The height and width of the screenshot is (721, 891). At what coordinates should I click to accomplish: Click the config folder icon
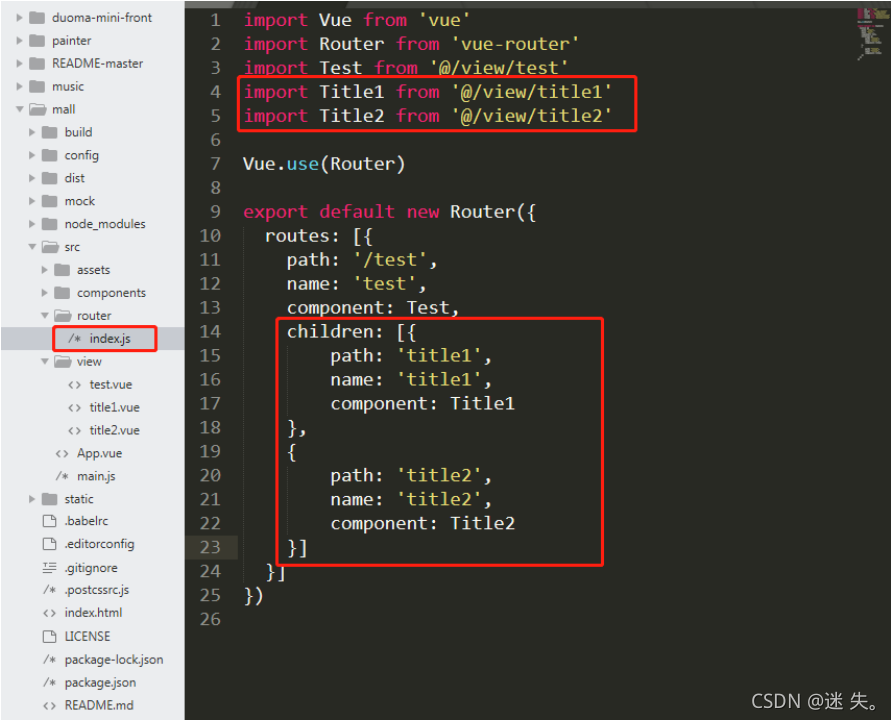coord(50,155)
